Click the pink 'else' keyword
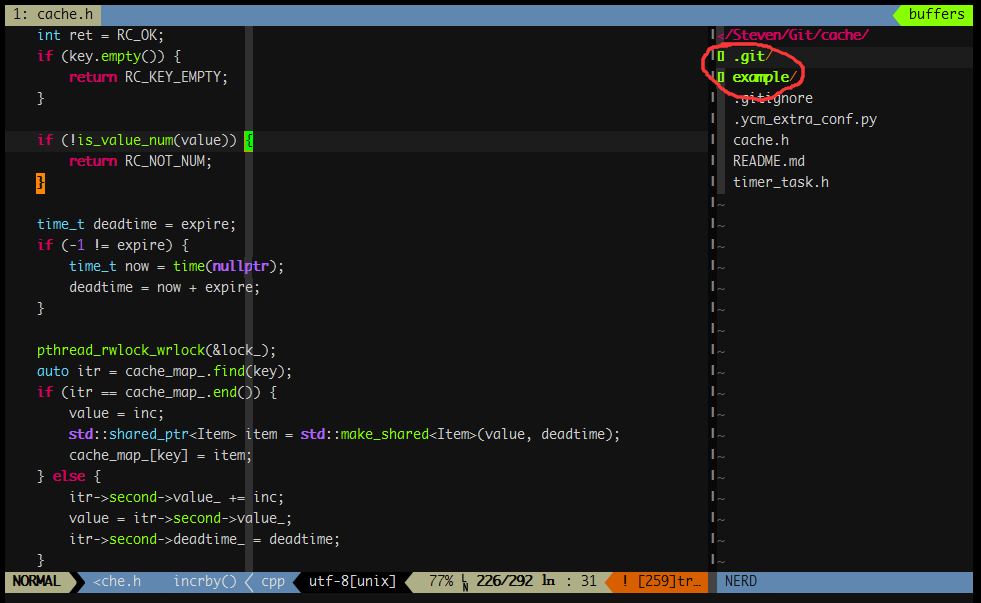Screen dimensions: 981x603 (69, 476)
